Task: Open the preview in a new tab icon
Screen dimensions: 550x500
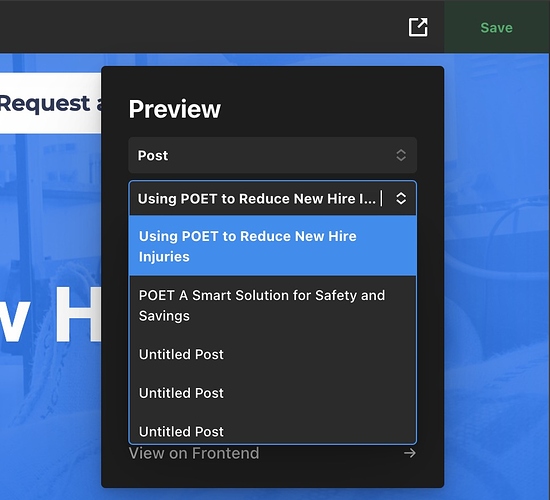Action: [418, 27]
